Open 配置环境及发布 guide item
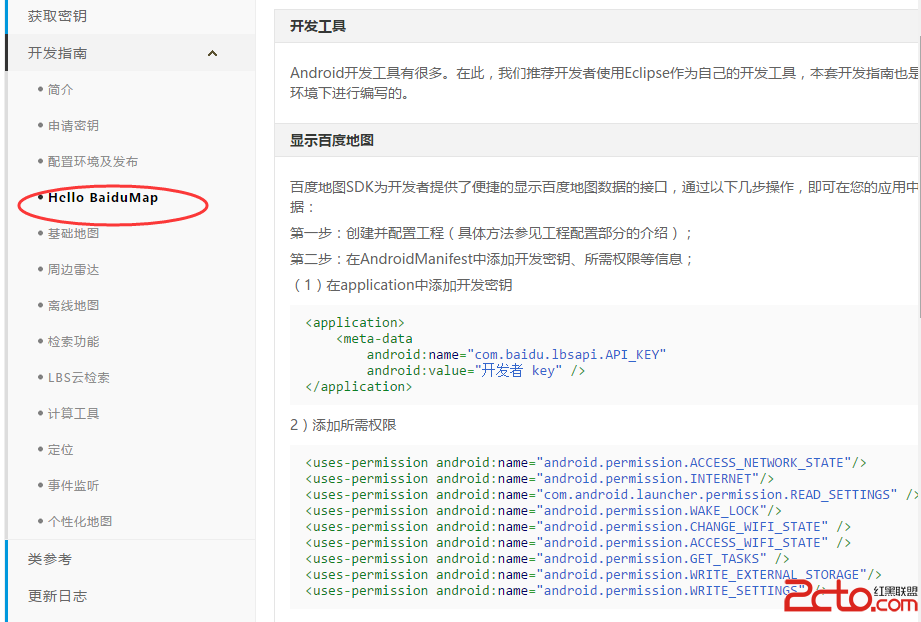 (x=93, y=161)
